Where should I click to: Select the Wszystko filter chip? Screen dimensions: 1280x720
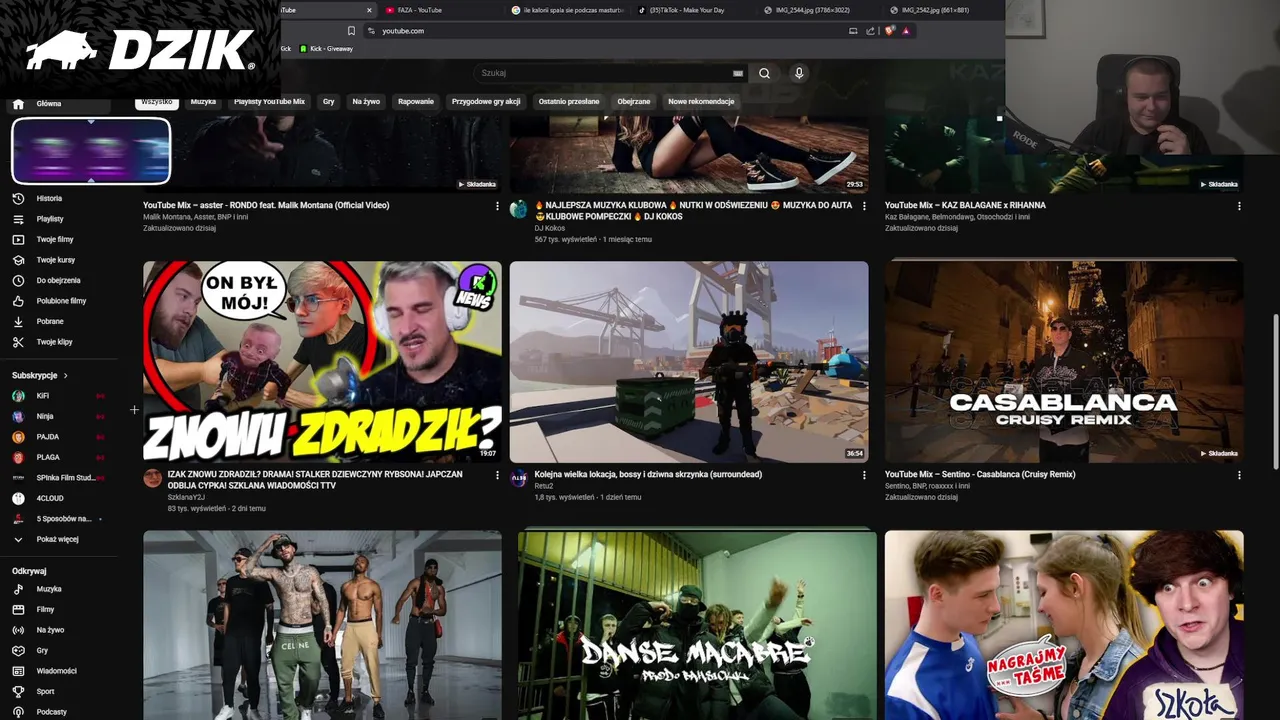pos(157,102)
